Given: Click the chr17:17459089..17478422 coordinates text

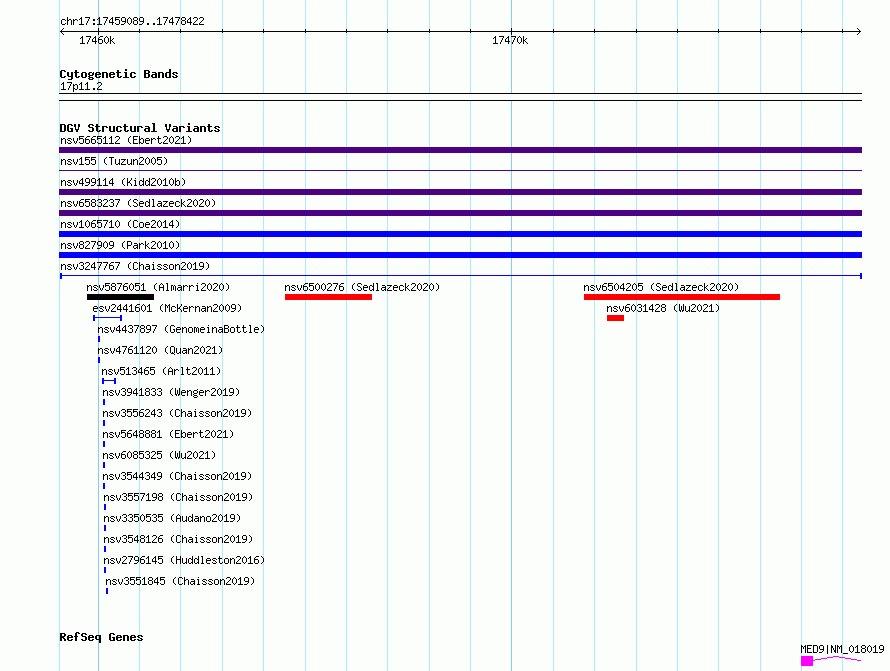Looking at the screenshot, I should (132, 21).
